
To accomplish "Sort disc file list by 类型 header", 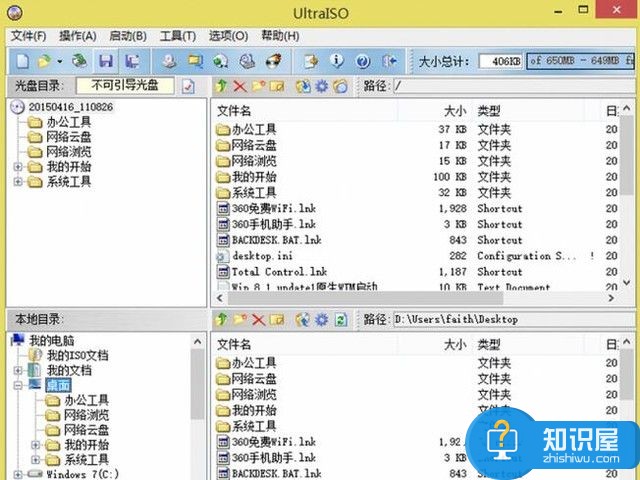I will [x=529, y=111].
